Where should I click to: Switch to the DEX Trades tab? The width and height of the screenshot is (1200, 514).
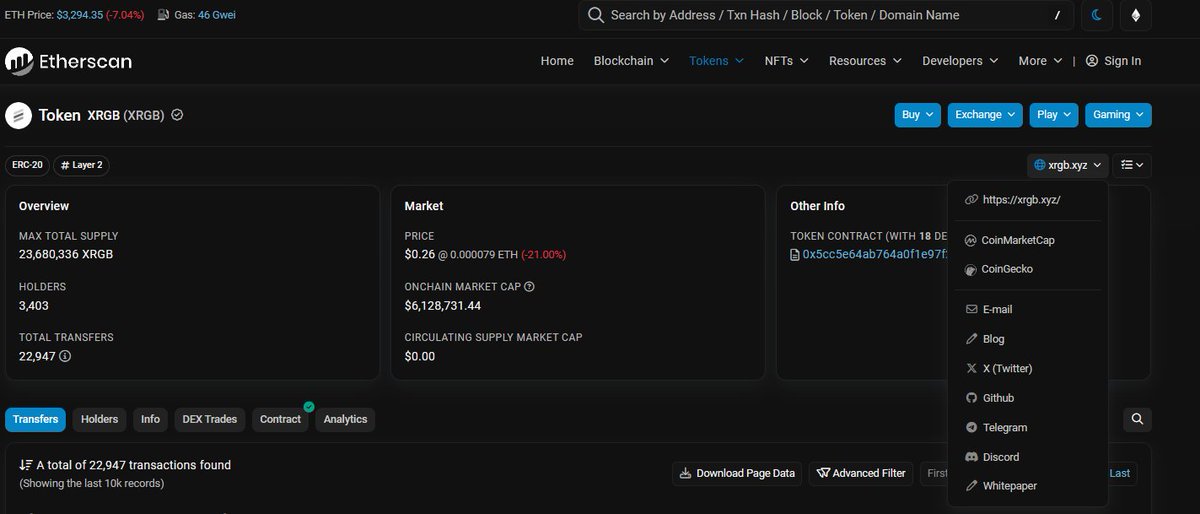[210, 419]
